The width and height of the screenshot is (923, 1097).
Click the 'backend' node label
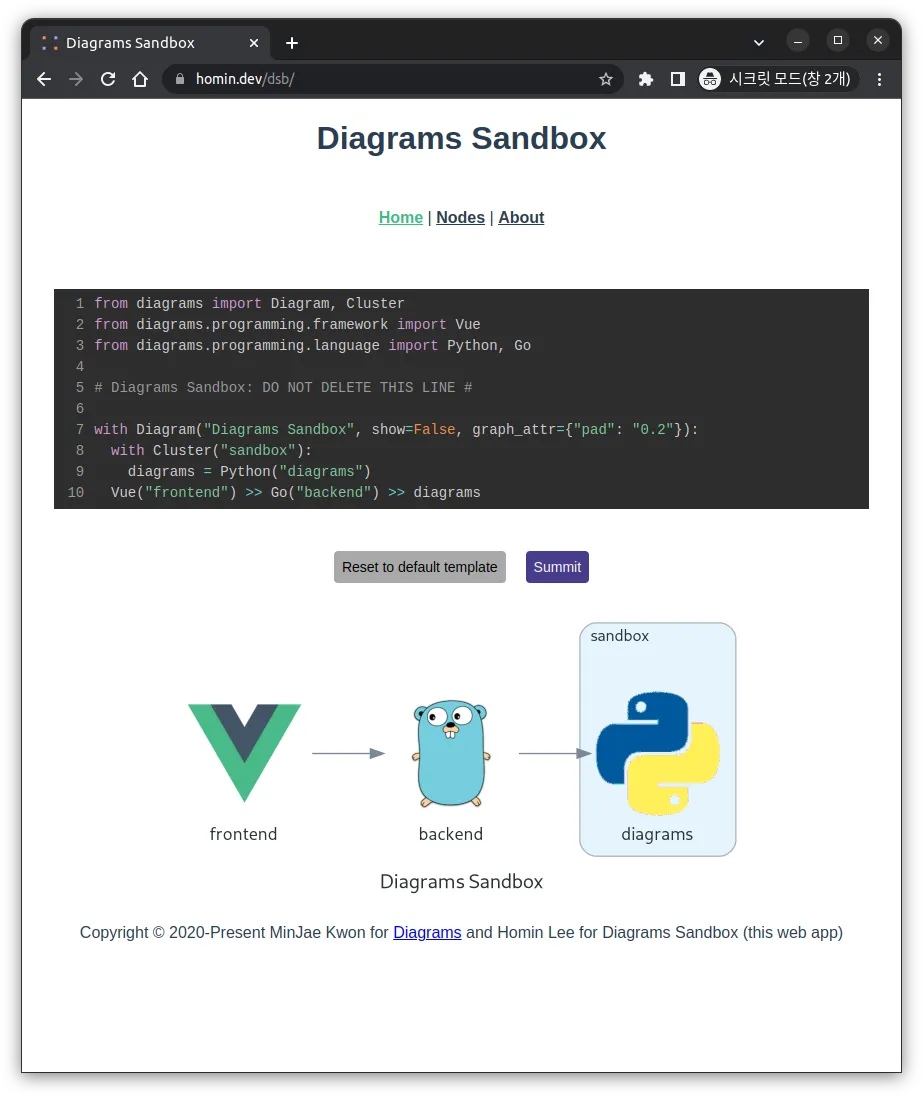coord(451,834)
